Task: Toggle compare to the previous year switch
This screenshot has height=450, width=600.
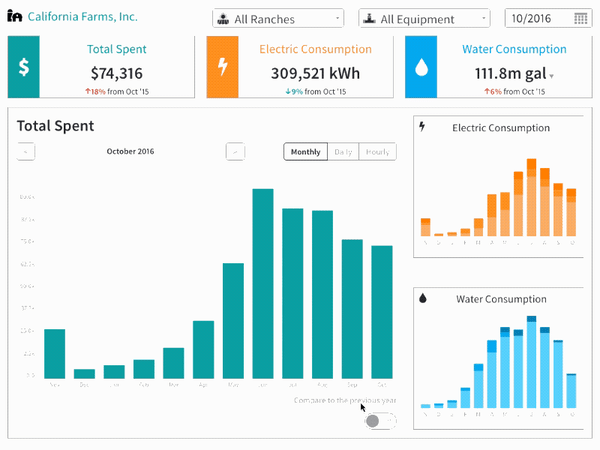Action: 380,421
